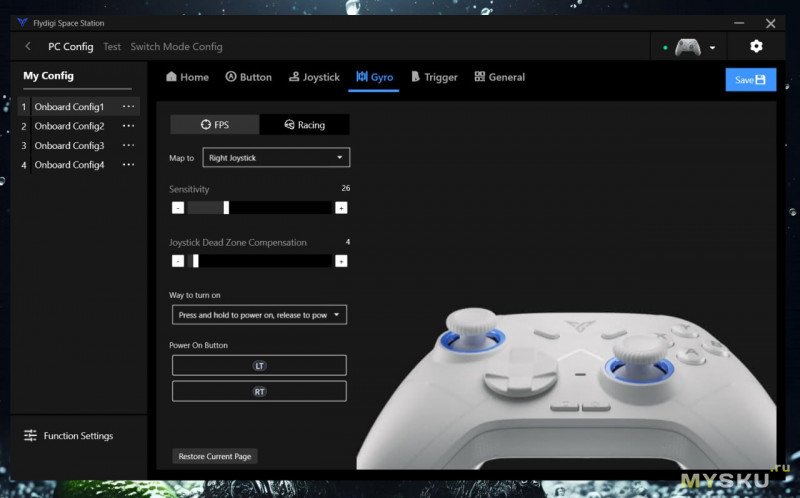
Task: Click the plus button for Sensitivity
Action: tap(341, 208)
